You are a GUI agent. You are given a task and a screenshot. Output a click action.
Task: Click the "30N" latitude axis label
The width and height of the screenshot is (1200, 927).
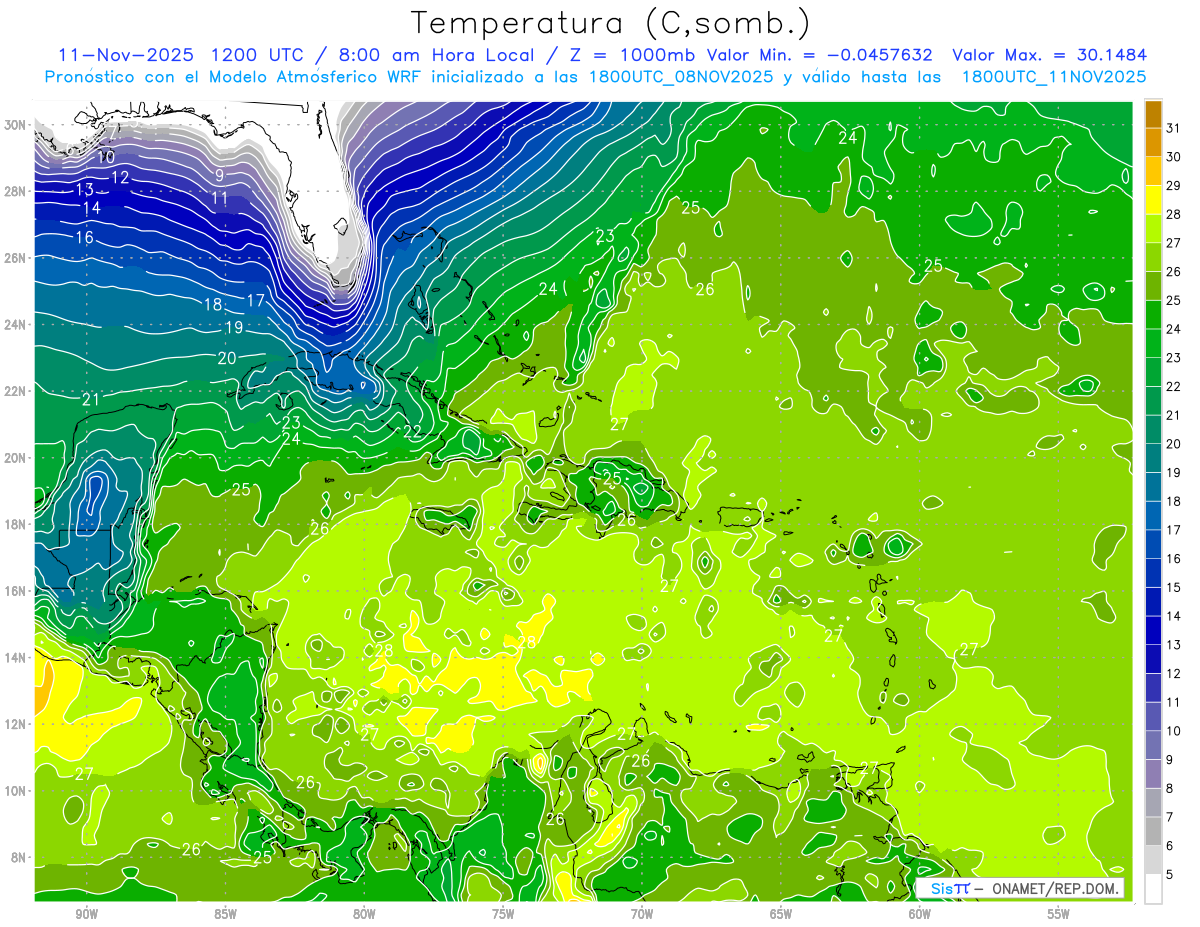pos(15,125)
